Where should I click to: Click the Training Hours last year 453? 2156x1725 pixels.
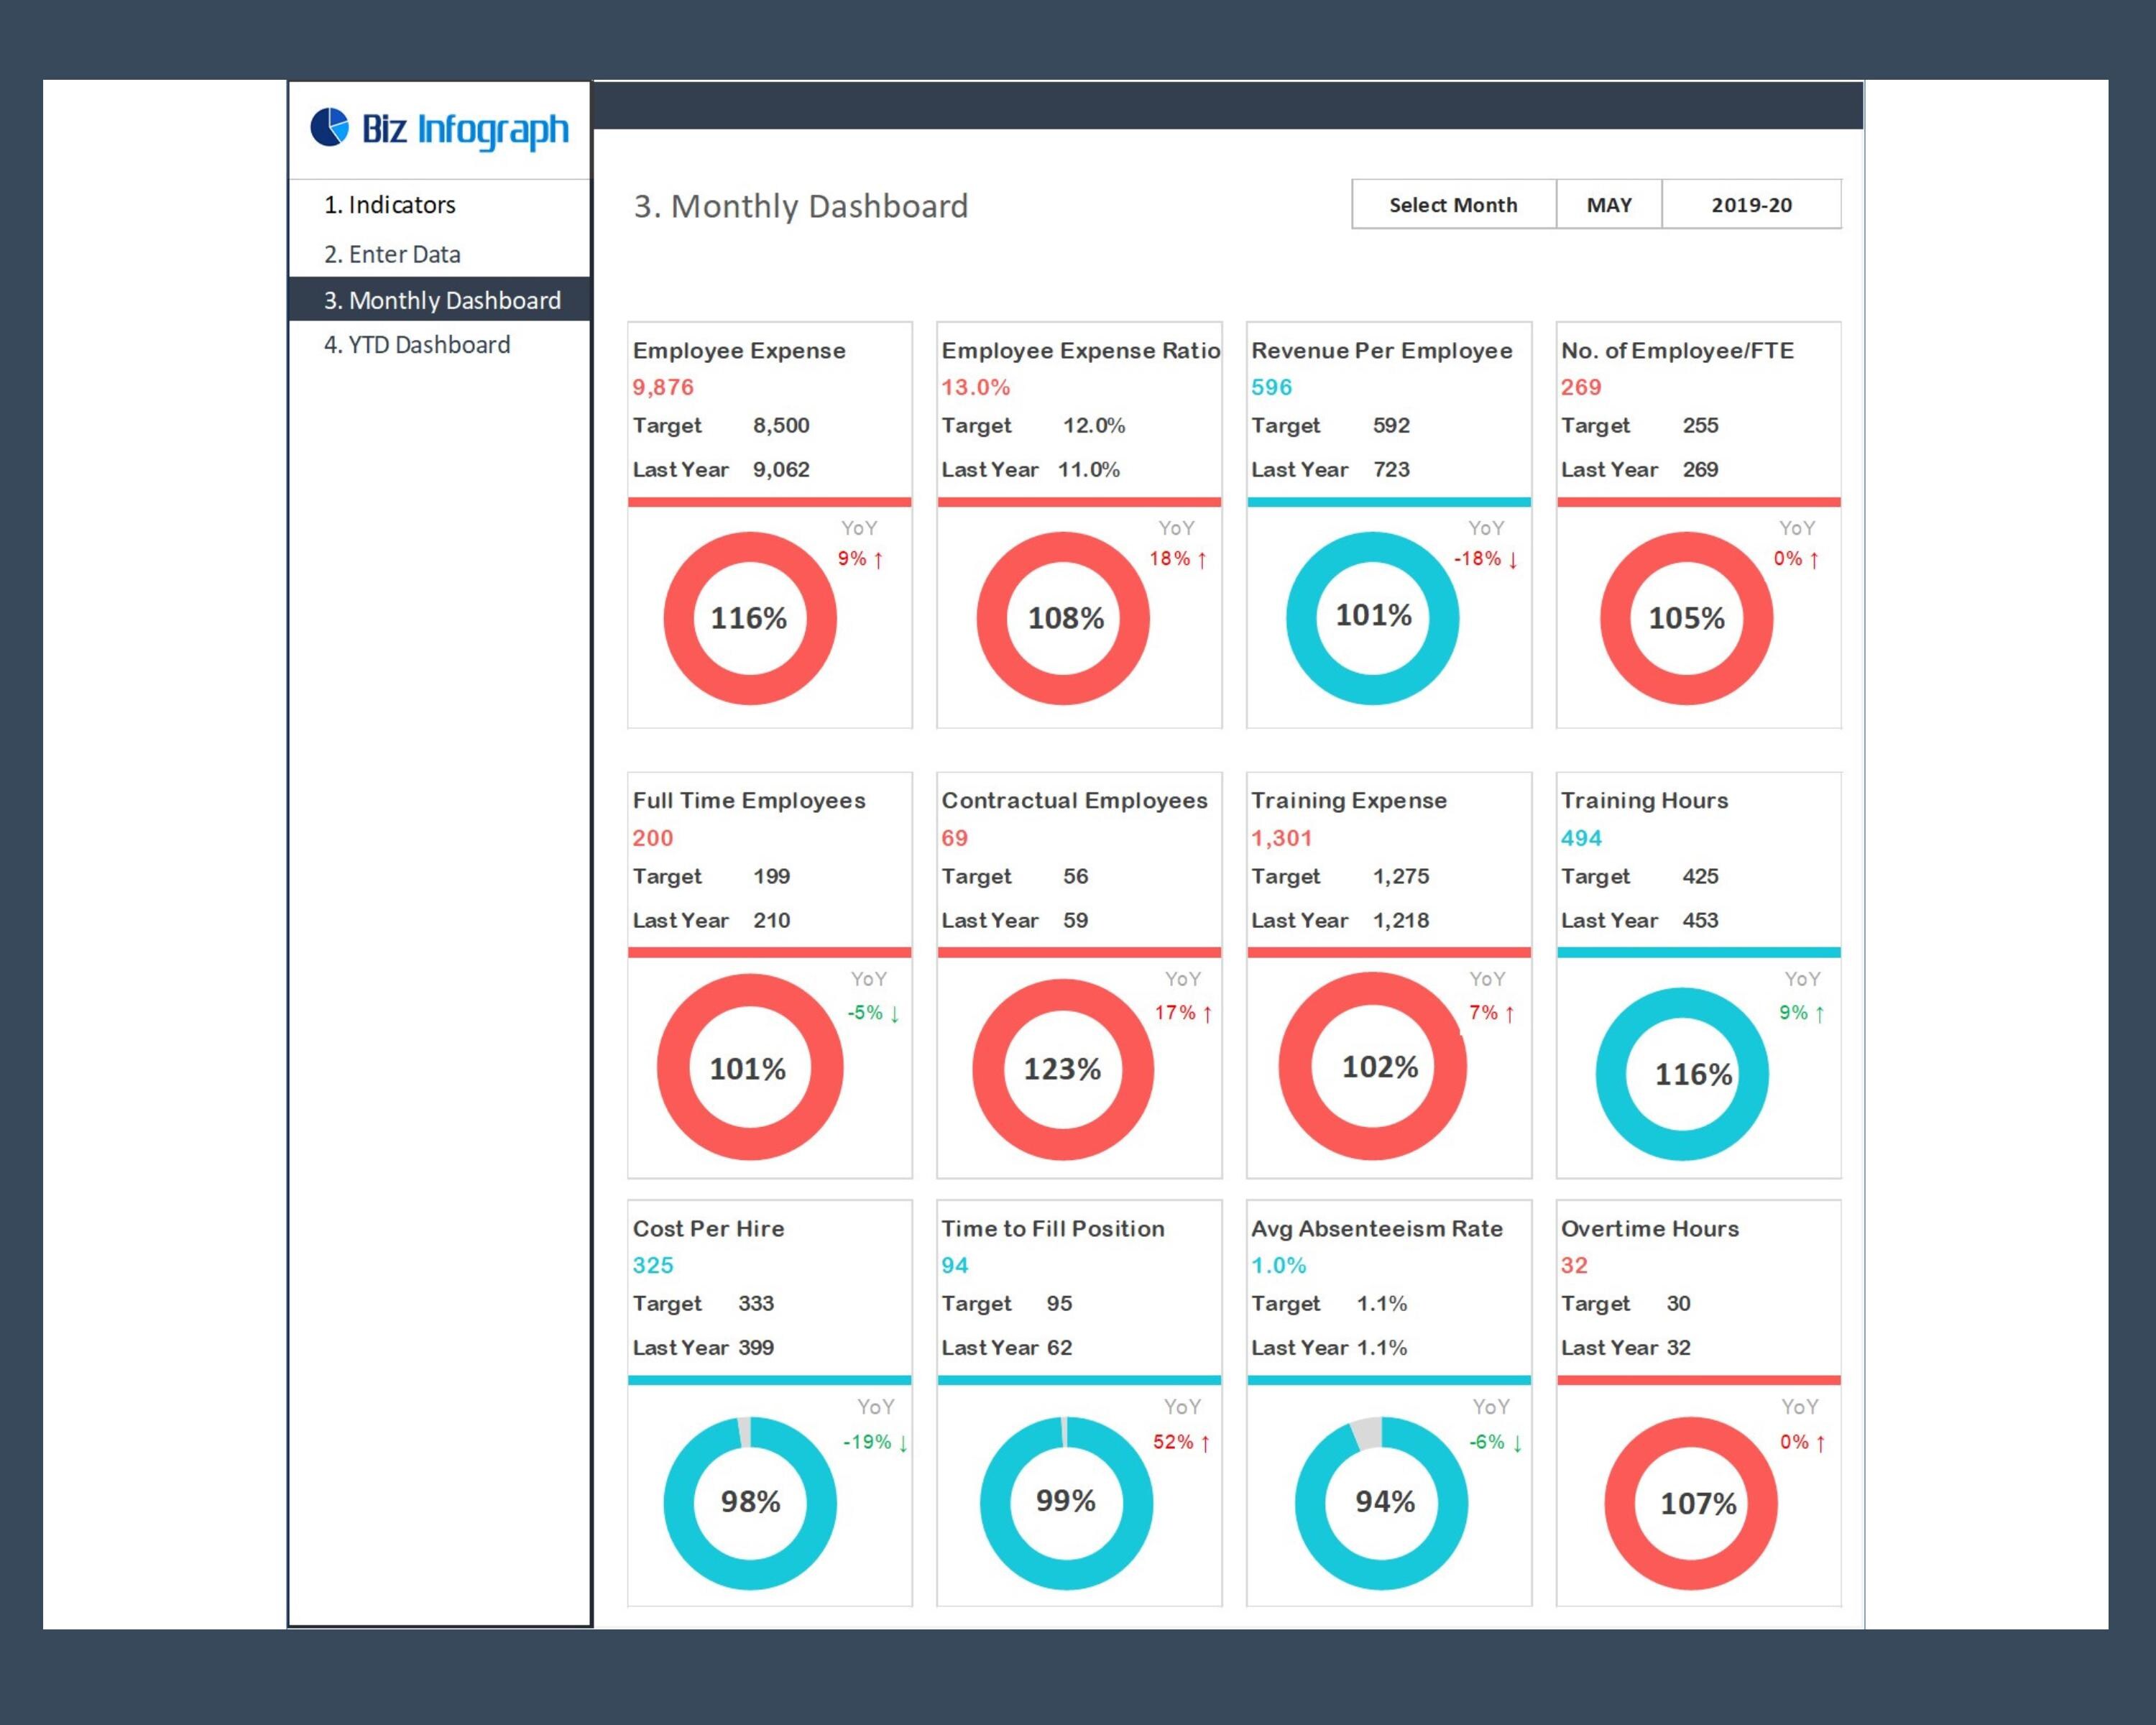(1700, 920)
